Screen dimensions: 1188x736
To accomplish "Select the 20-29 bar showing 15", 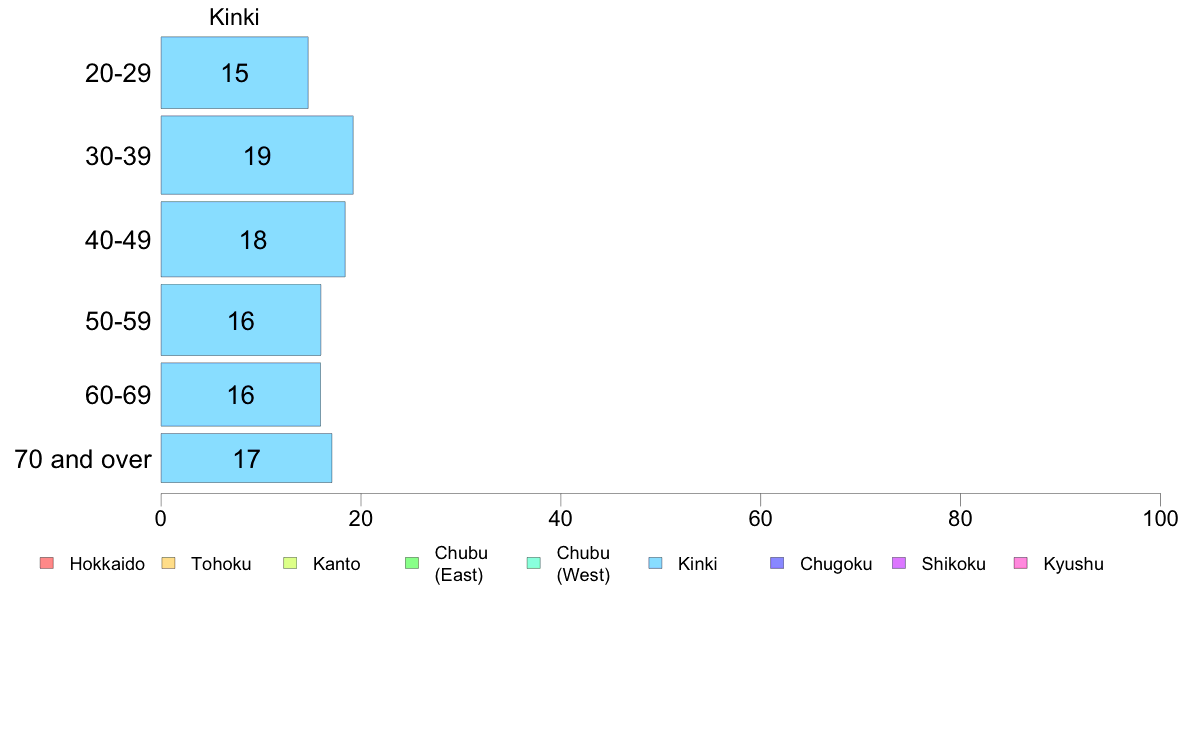I will [235, 73].
